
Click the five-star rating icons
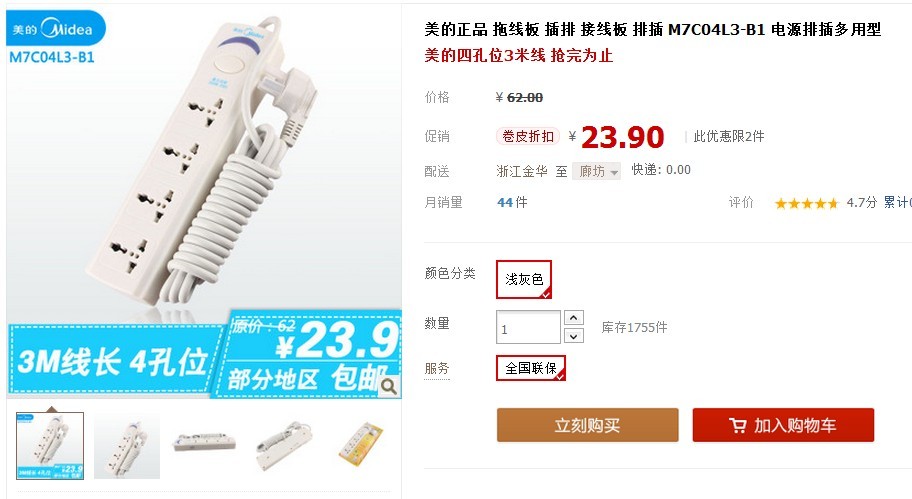coord(807,203)
